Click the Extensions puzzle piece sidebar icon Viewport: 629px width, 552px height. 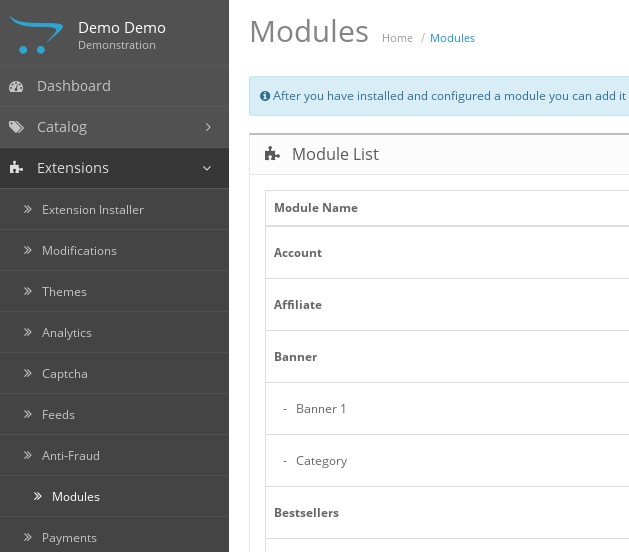point(16,168)
